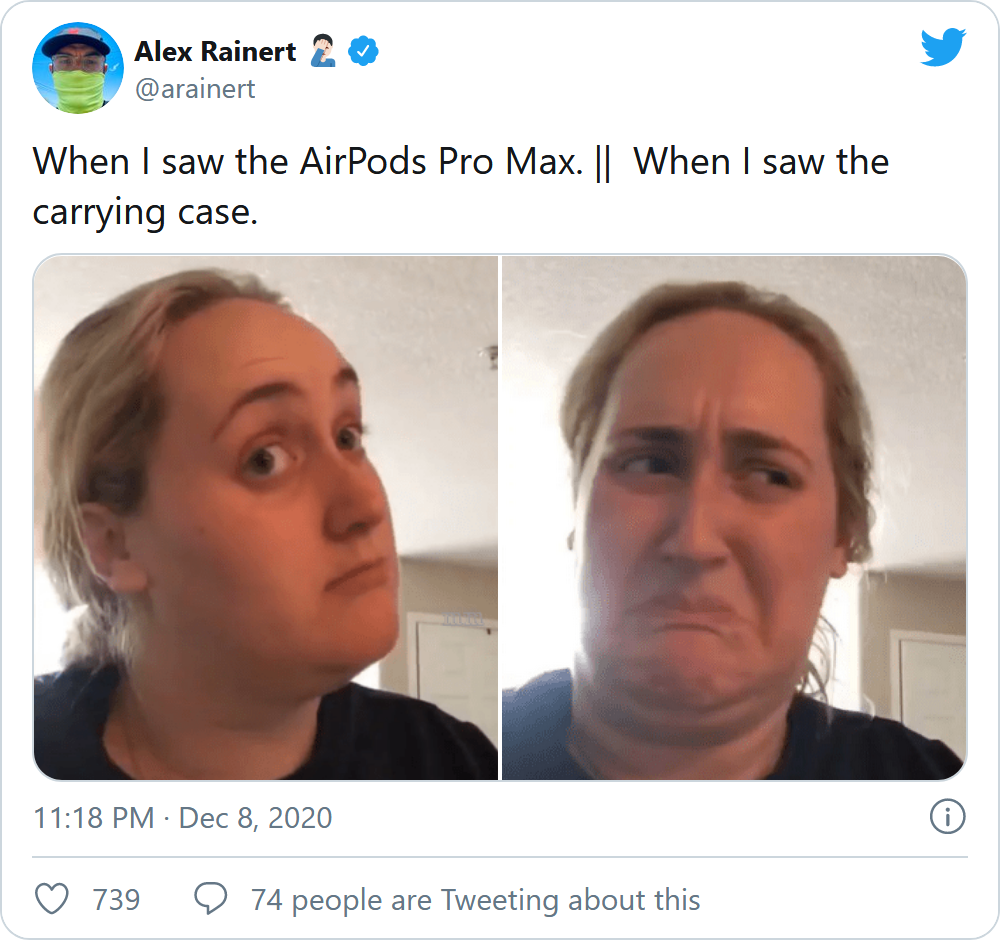Click the 739 likes count

coord(116,900)
